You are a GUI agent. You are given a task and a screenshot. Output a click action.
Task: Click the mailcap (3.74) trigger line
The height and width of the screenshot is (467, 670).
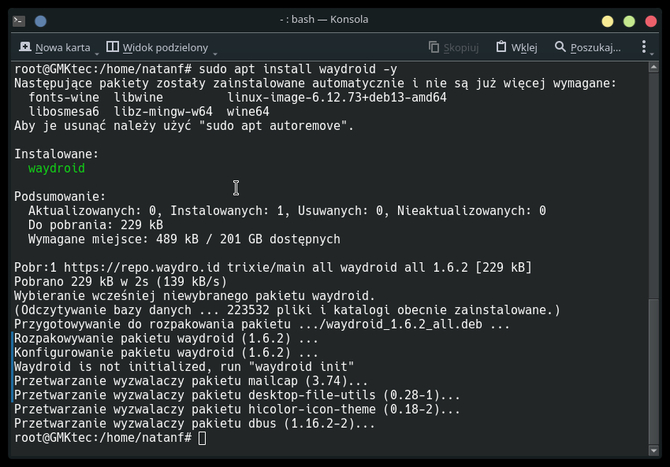click(191, 381)
